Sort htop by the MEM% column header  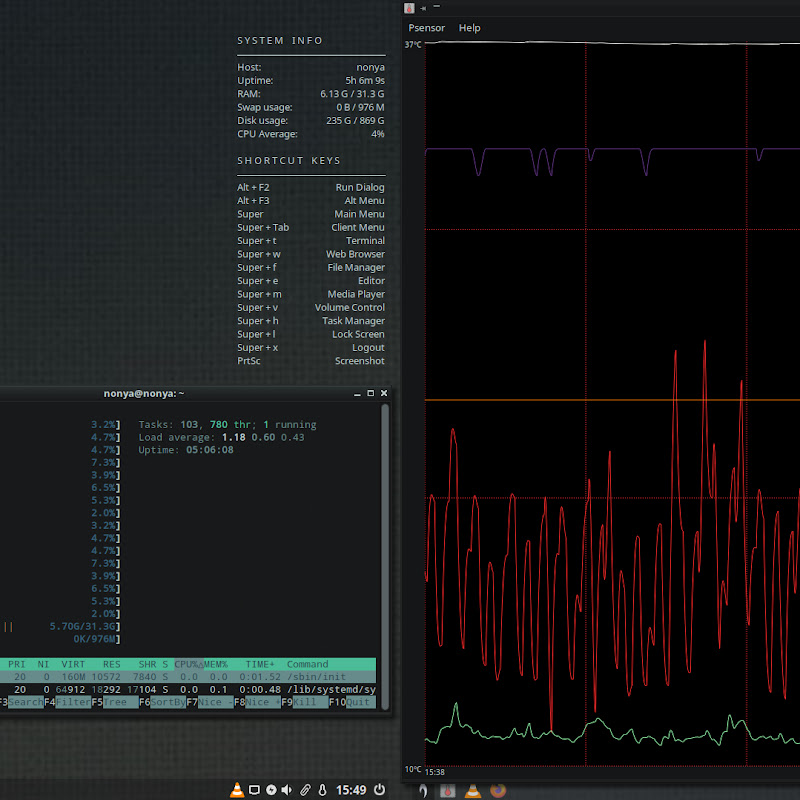216,664
